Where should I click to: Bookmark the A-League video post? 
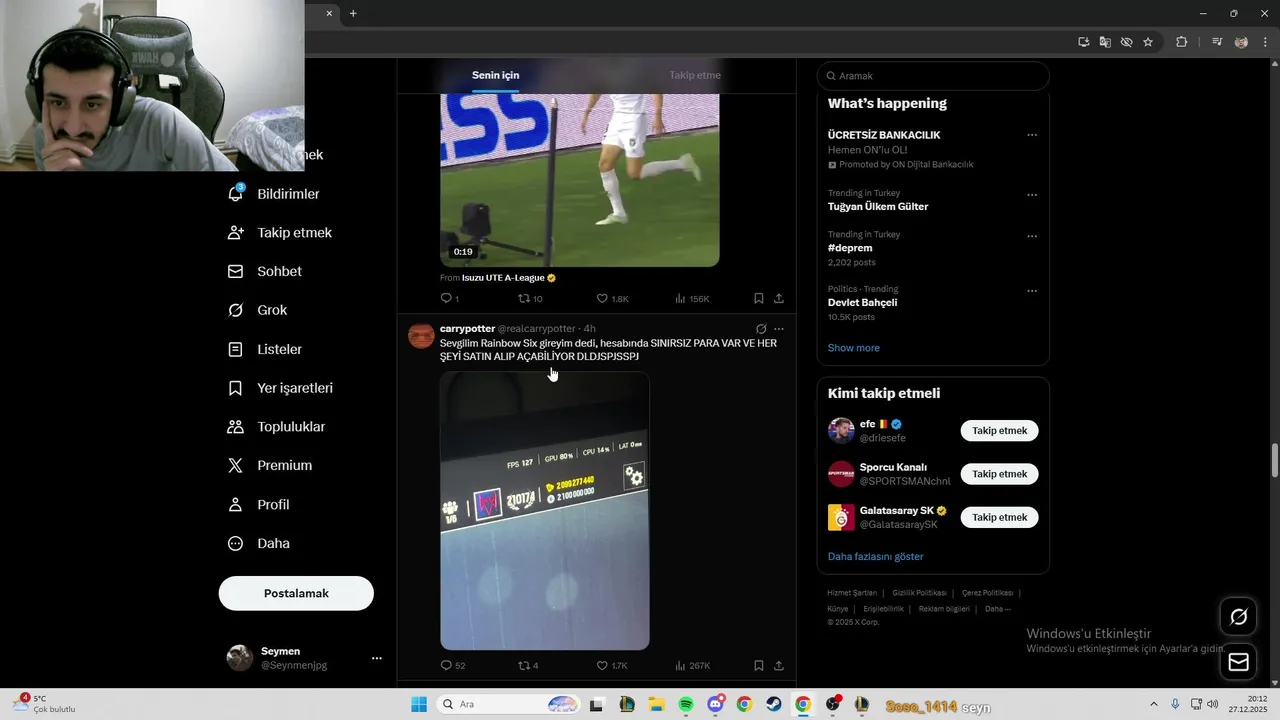[x=759, y=298]
